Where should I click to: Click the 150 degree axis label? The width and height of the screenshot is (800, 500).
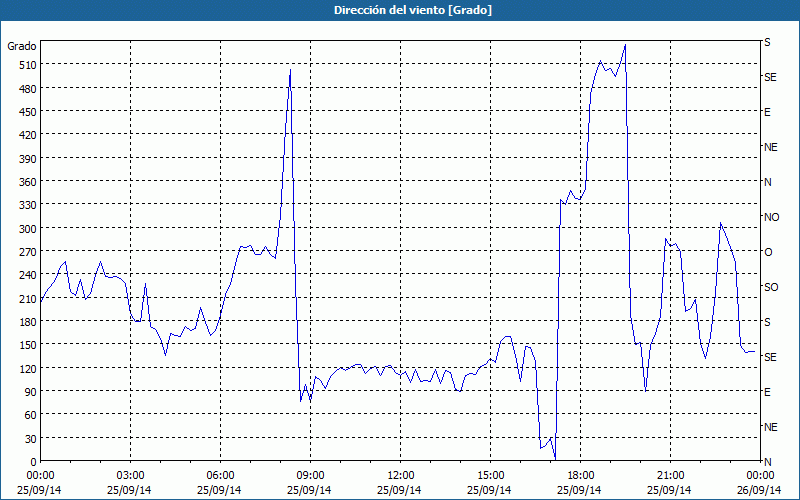(x=28, y=345)
